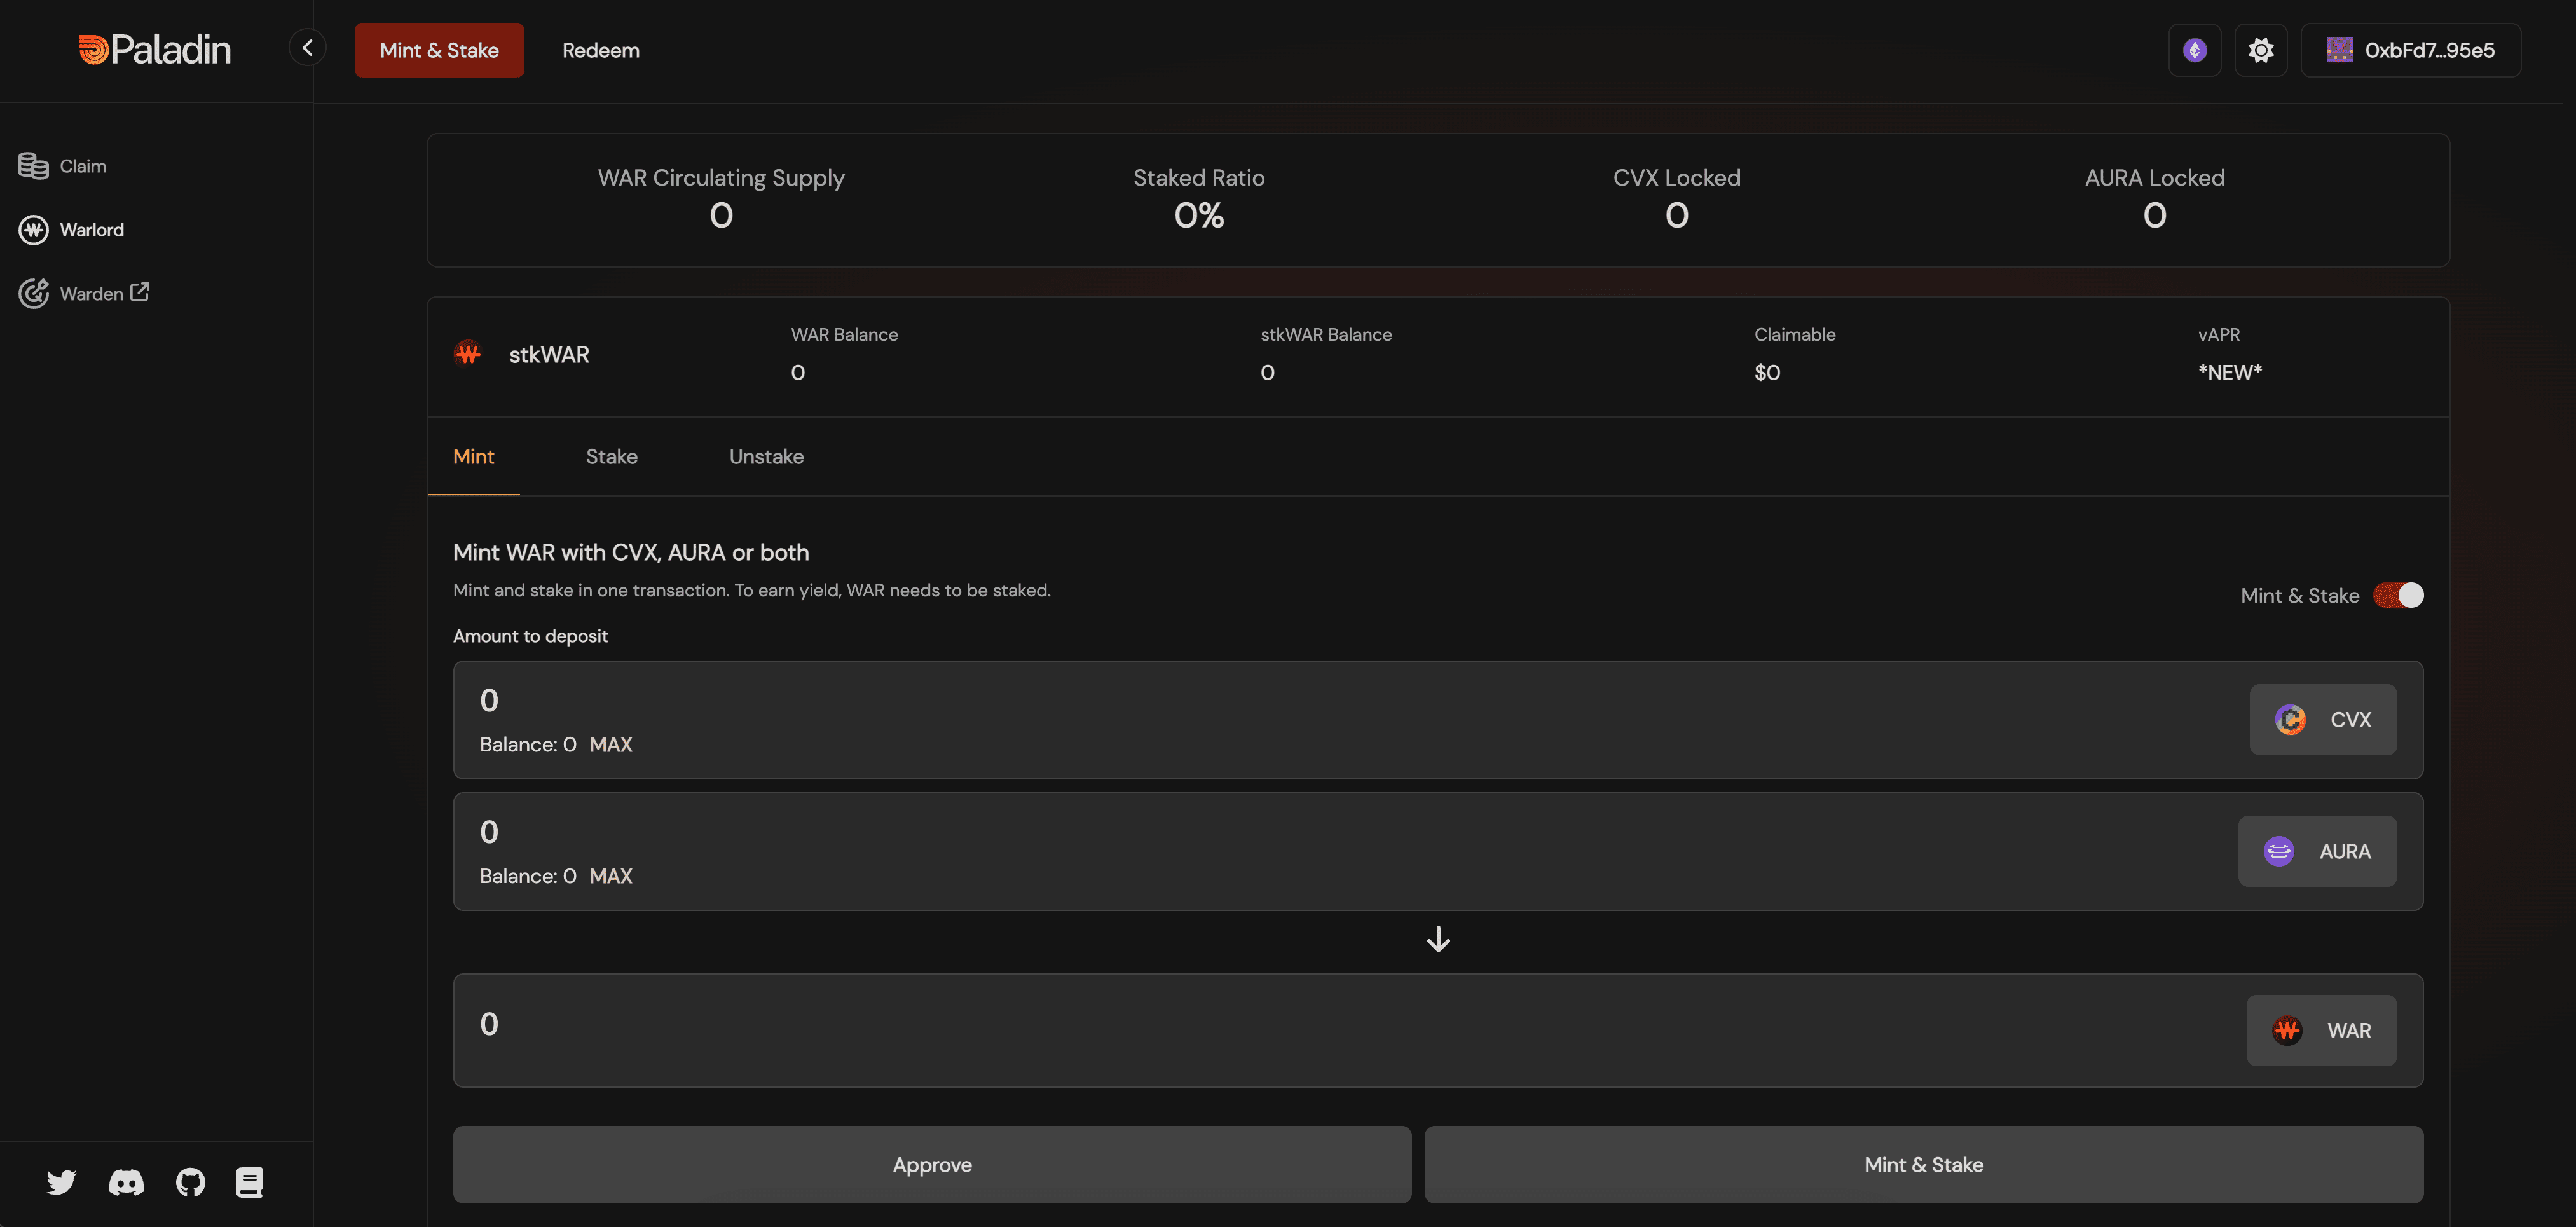This screenshot has width=2576, height=1227.
Task: Click the WAR Circulating Supply value
Action: pos(721,216)
